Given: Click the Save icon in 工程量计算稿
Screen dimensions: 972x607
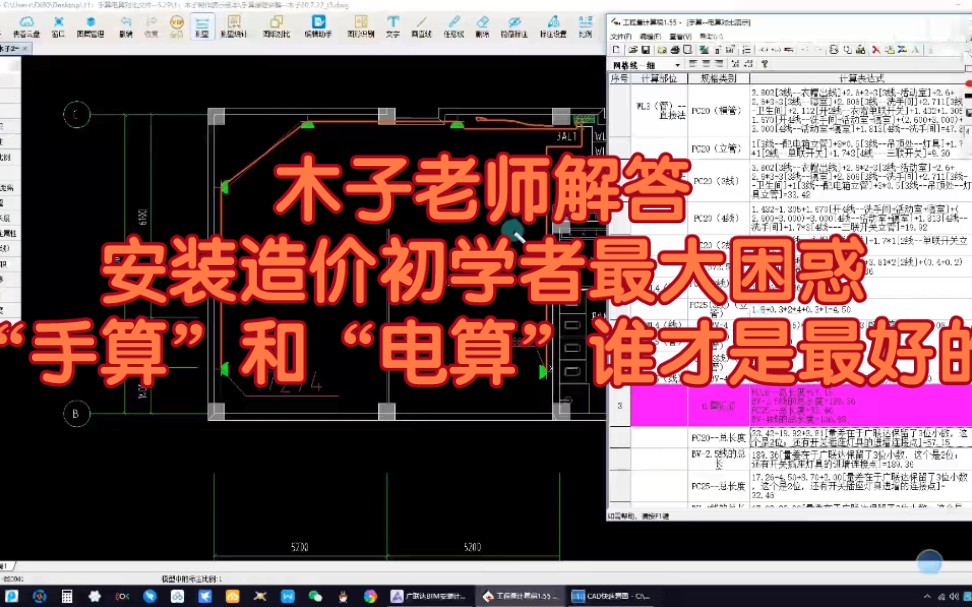Looking at the screenshot, I should pos(644,49).
